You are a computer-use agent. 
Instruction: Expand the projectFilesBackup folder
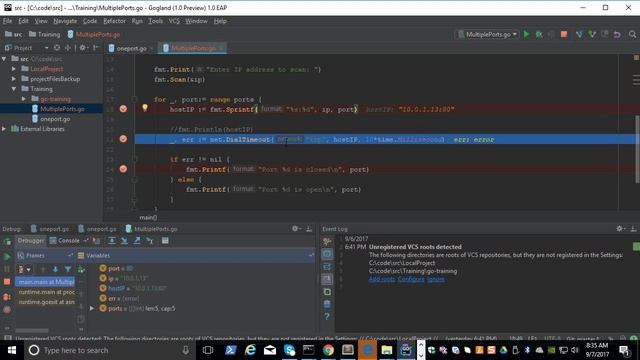click(x=14, y=79)
